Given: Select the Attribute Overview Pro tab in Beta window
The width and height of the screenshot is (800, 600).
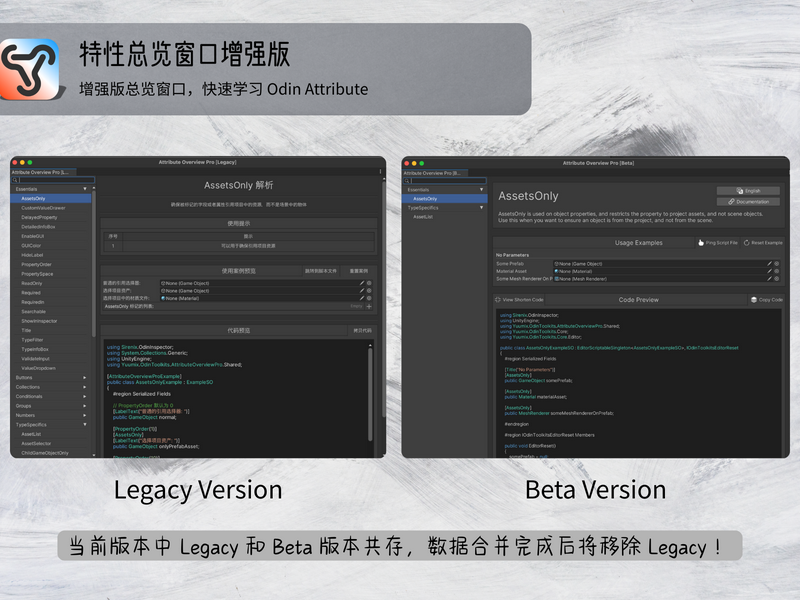Looking at the screenshot, I should click(x=435, y=173).
